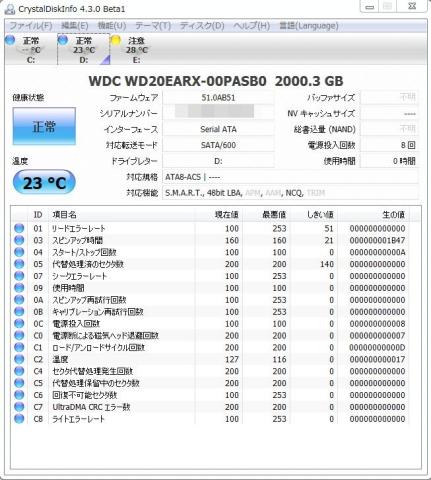Click the 最悪値 column header
Screen dimensions: 431x480
pos(266,215)
